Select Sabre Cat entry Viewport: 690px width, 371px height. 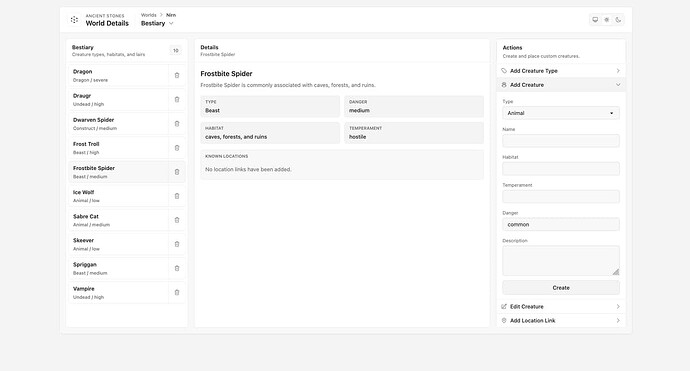(118, 220)
